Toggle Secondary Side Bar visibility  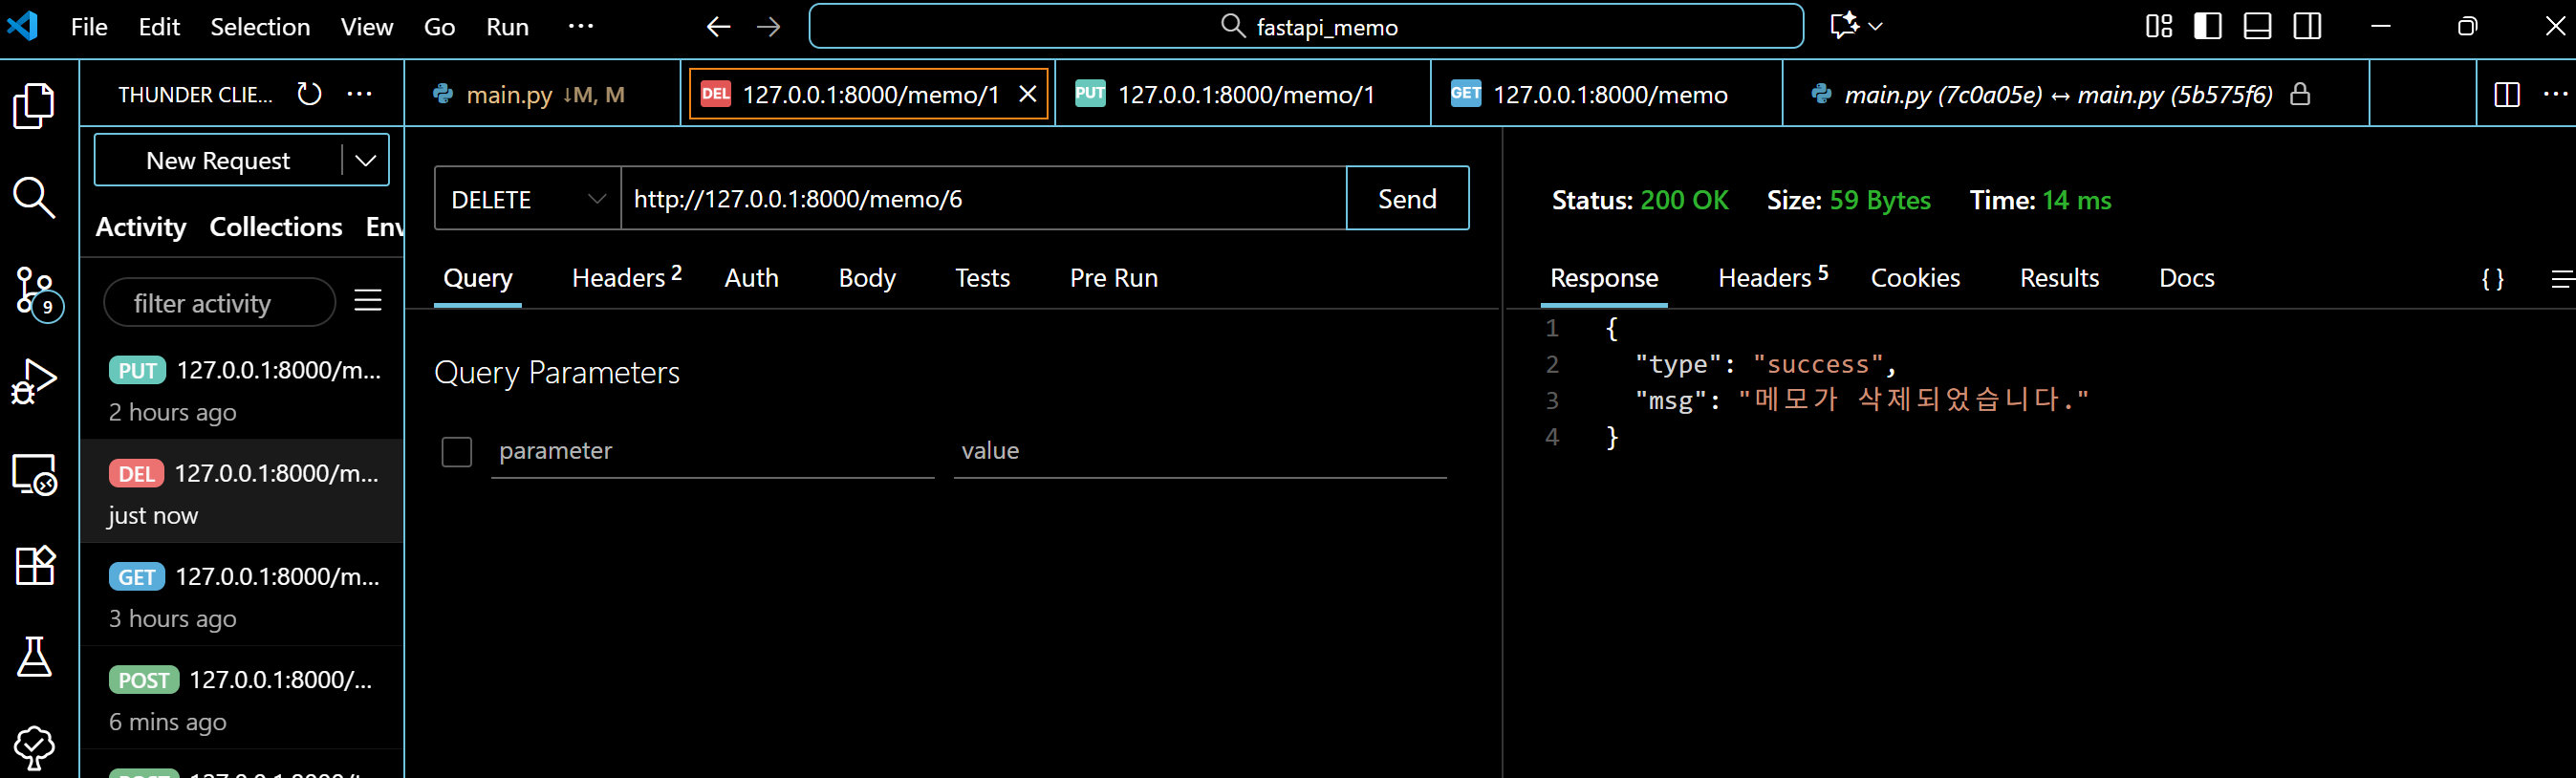pyautogui.click(x=2307, y=27)
